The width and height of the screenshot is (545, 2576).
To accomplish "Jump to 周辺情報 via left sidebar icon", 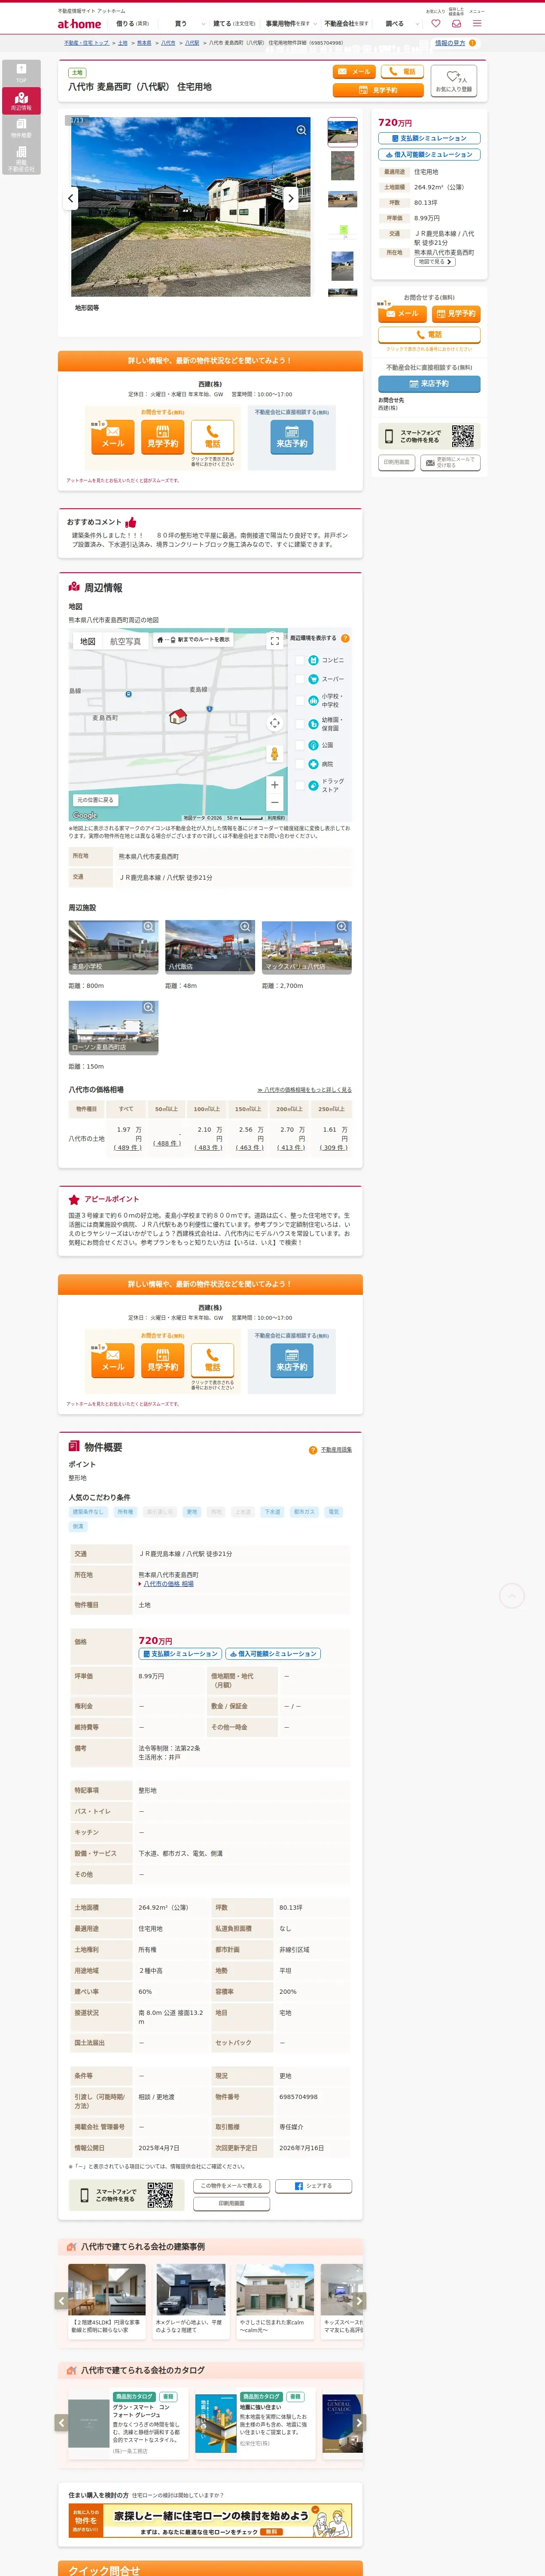I will (21, 101).
